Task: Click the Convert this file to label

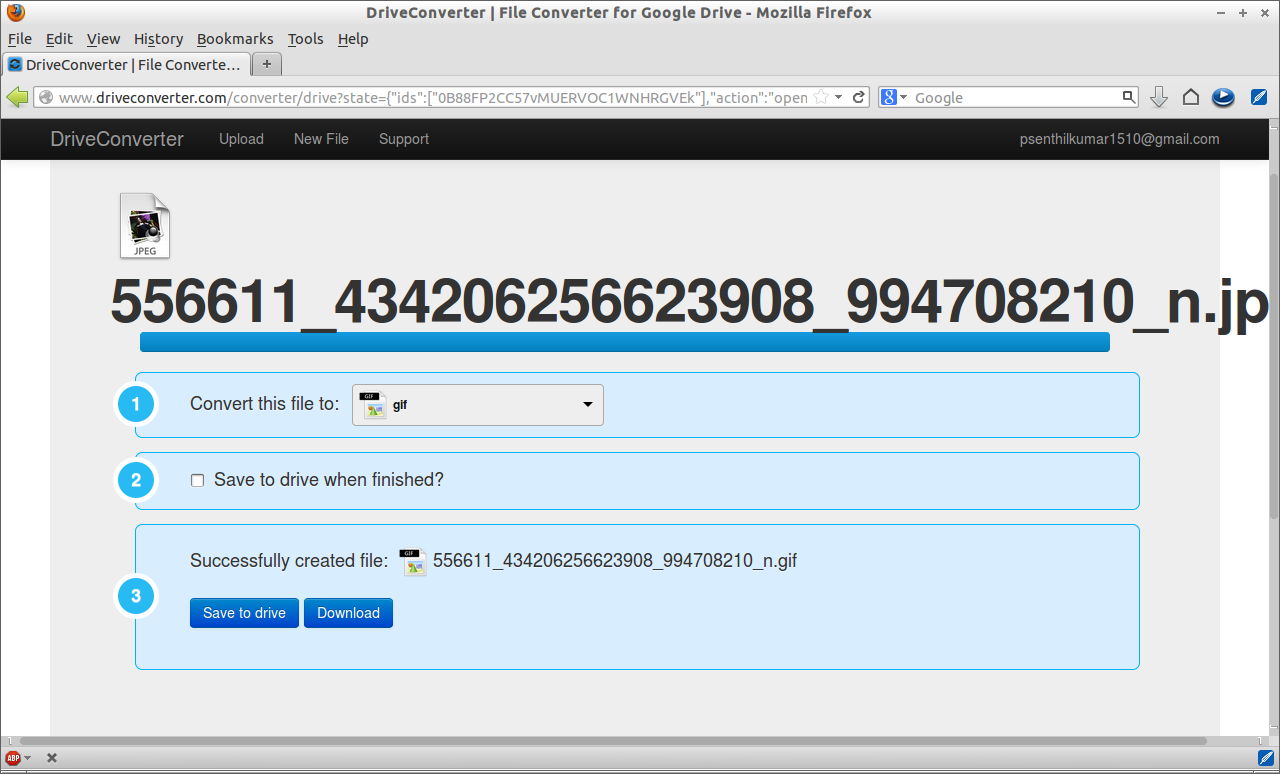Action: pyautogui.click(x=265, y=404)
